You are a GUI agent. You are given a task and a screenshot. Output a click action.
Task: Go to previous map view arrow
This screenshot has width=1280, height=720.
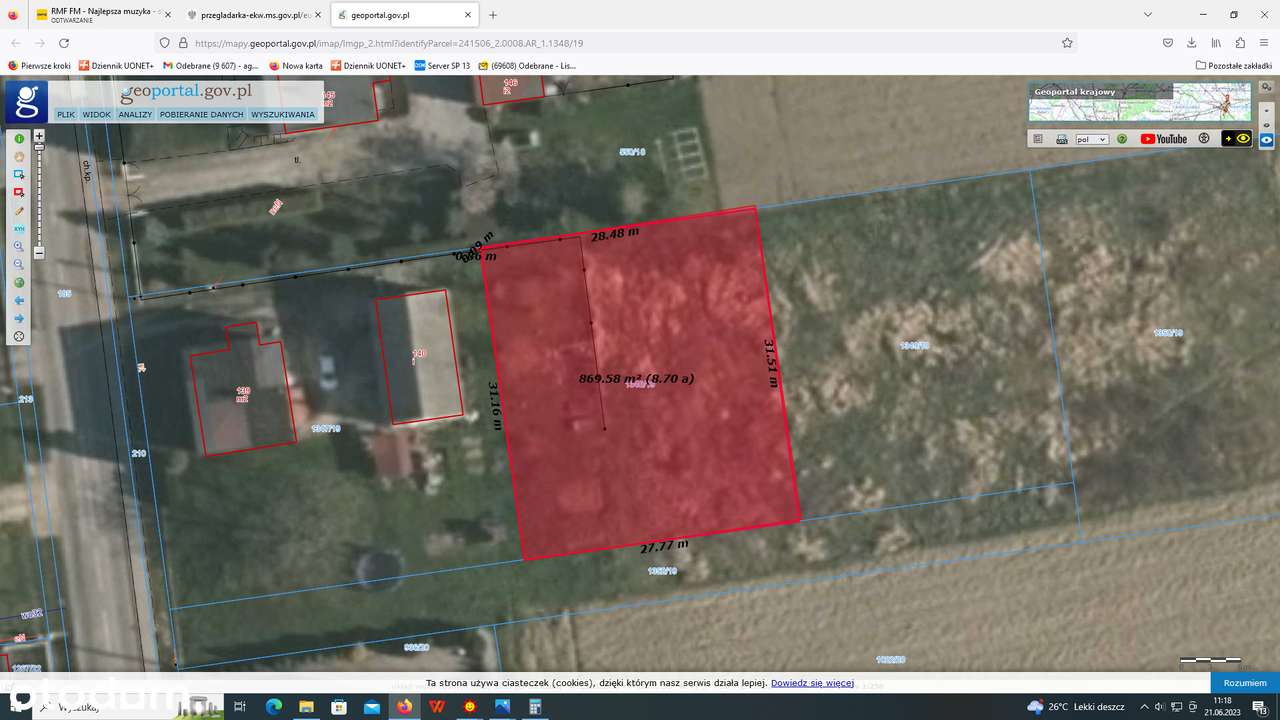(x=19, y=300)
